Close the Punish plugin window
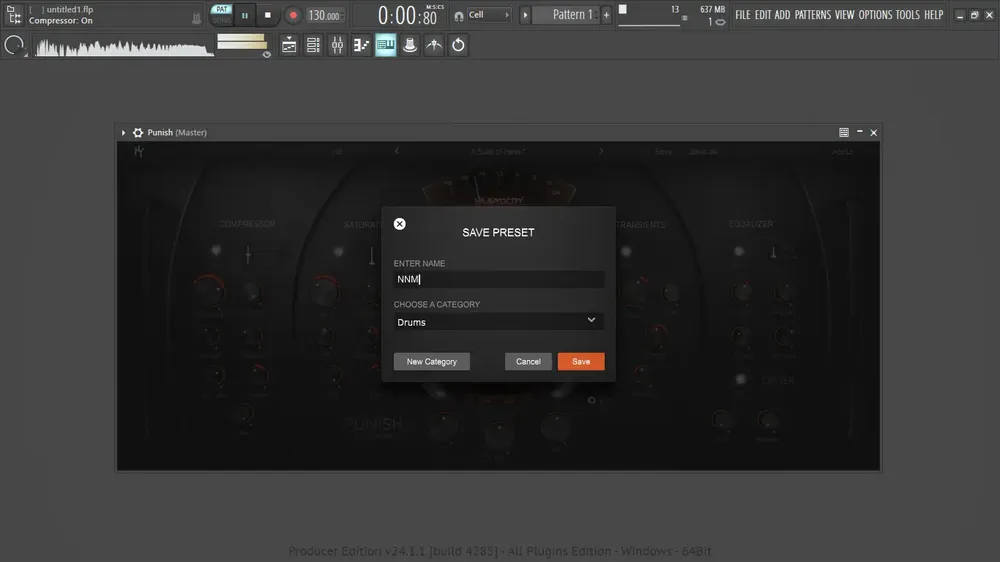This screenshot has height=562, width=1000. (x=874, y=133)
